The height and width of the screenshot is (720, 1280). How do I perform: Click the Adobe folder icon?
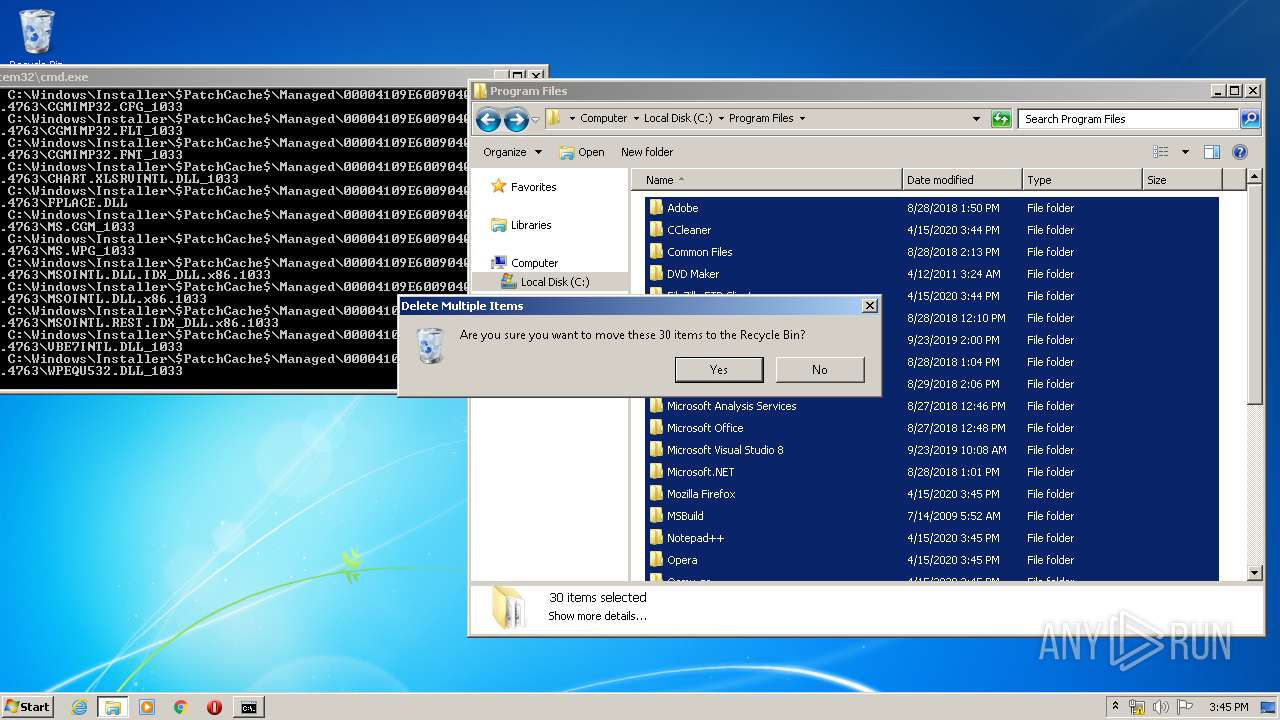tap(656, 208)
